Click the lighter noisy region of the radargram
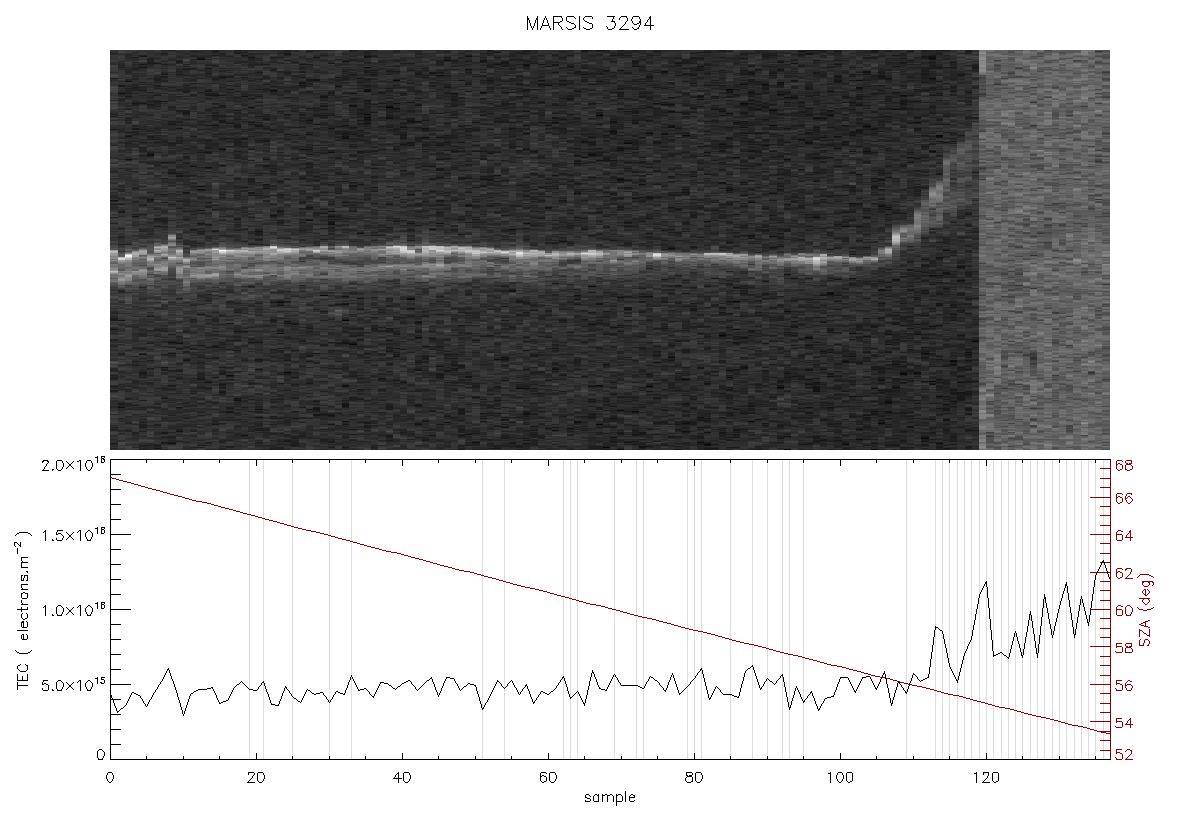The image size is (1180, 830). click(1048, 250)
